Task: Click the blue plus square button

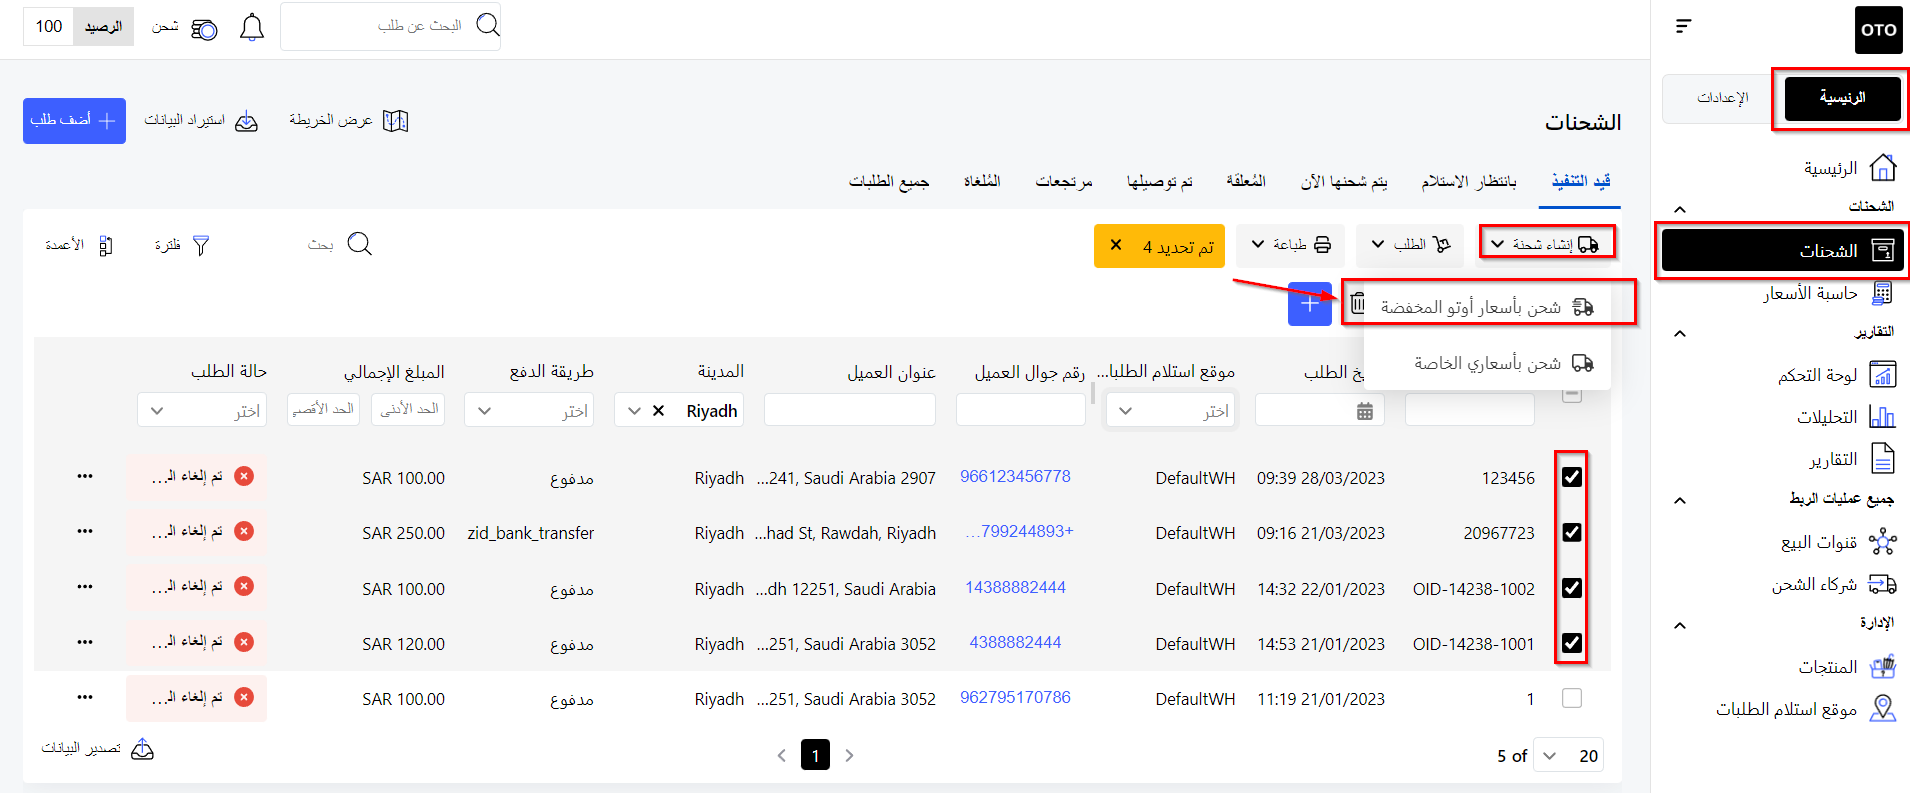Action: [x=1310, y=304]
